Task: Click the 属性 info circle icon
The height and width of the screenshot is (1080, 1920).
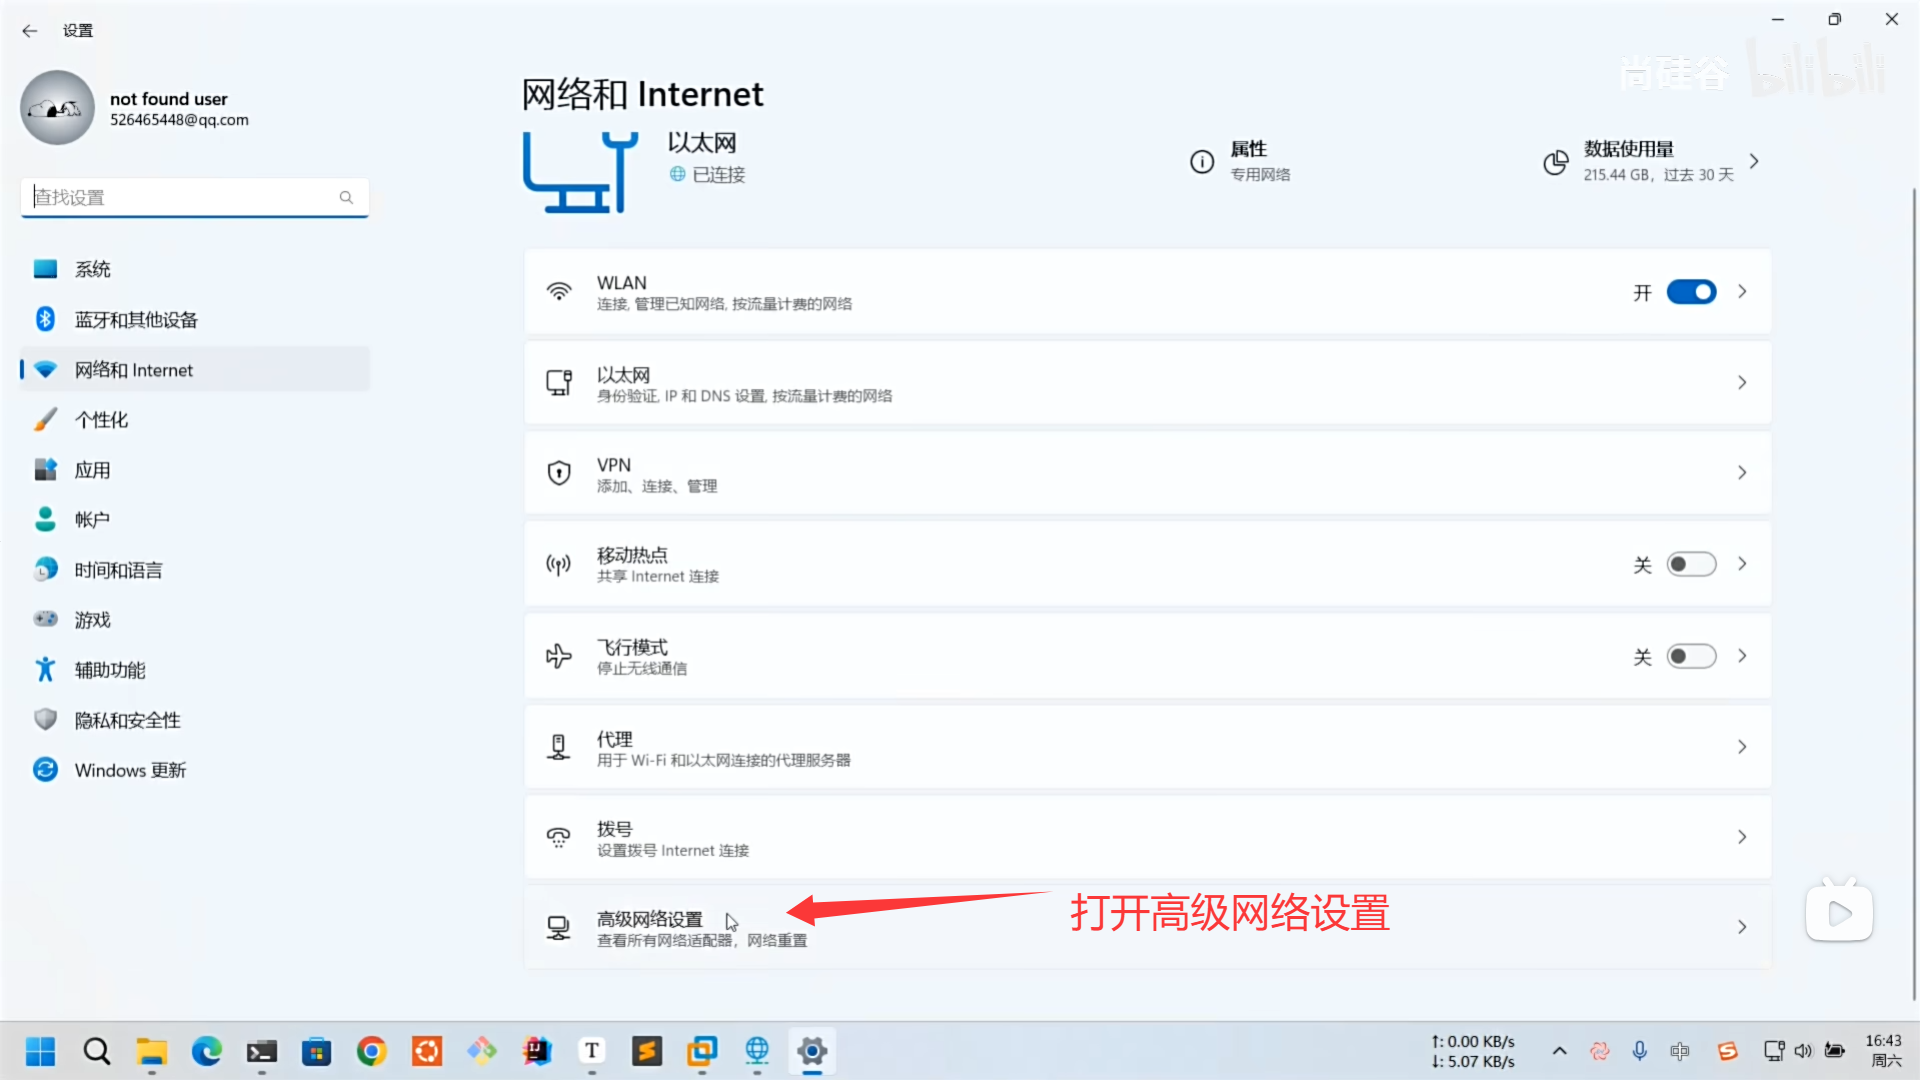Action: click(1202, 161)
